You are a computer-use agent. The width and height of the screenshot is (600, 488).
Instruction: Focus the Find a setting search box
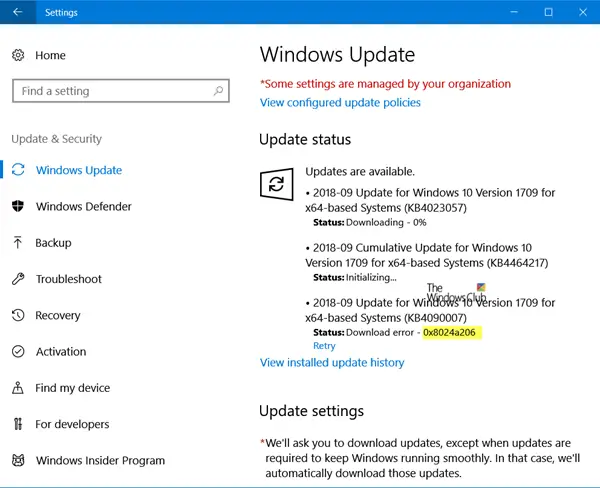pos(121,91)
